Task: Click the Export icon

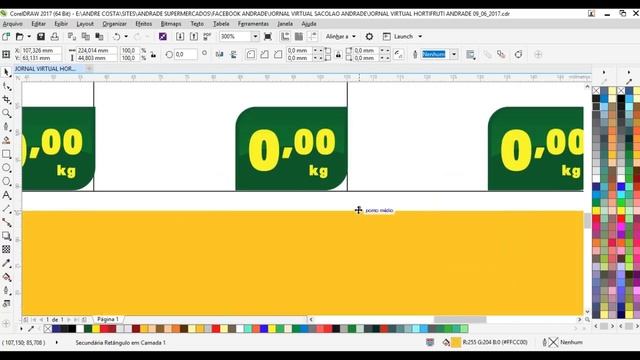Action: tap(194, 37)
